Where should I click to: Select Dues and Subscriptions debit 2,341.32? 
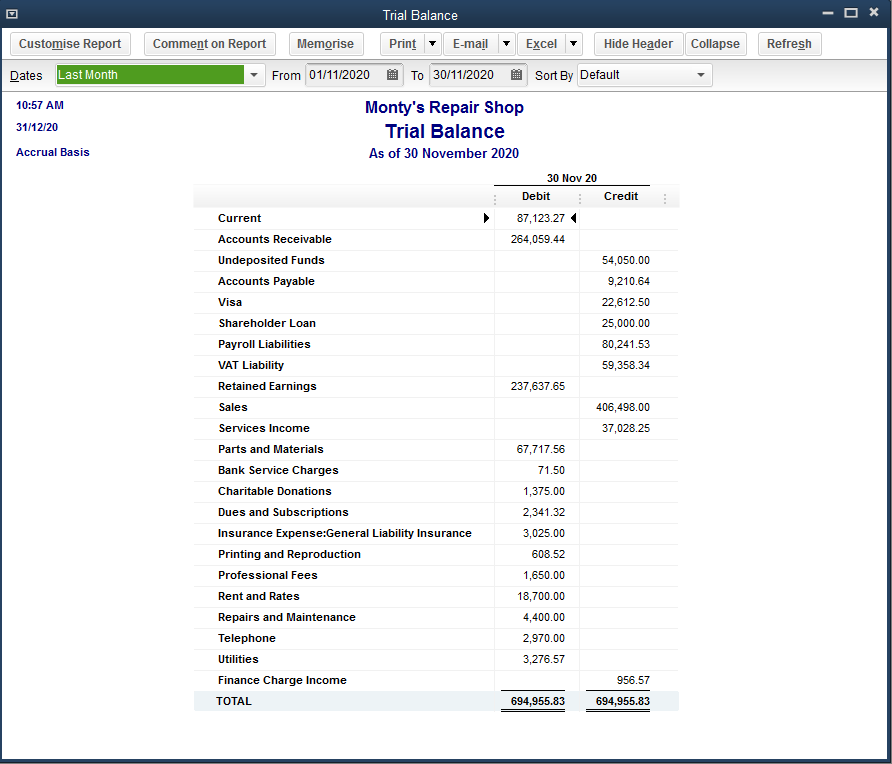point(544,513)
